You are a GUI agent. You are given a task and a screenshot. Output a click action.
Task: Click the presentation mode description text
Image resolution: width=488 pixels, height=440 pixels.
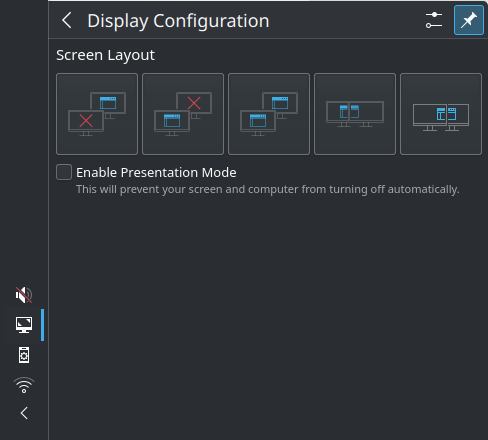[x=268, y=189]
